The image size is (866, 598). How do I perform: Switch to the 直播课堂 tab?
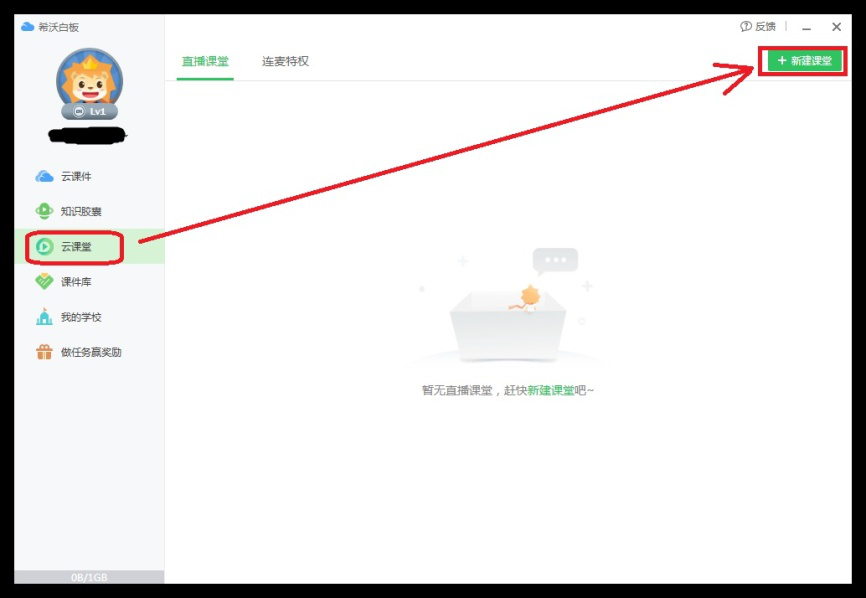[205, 61]
